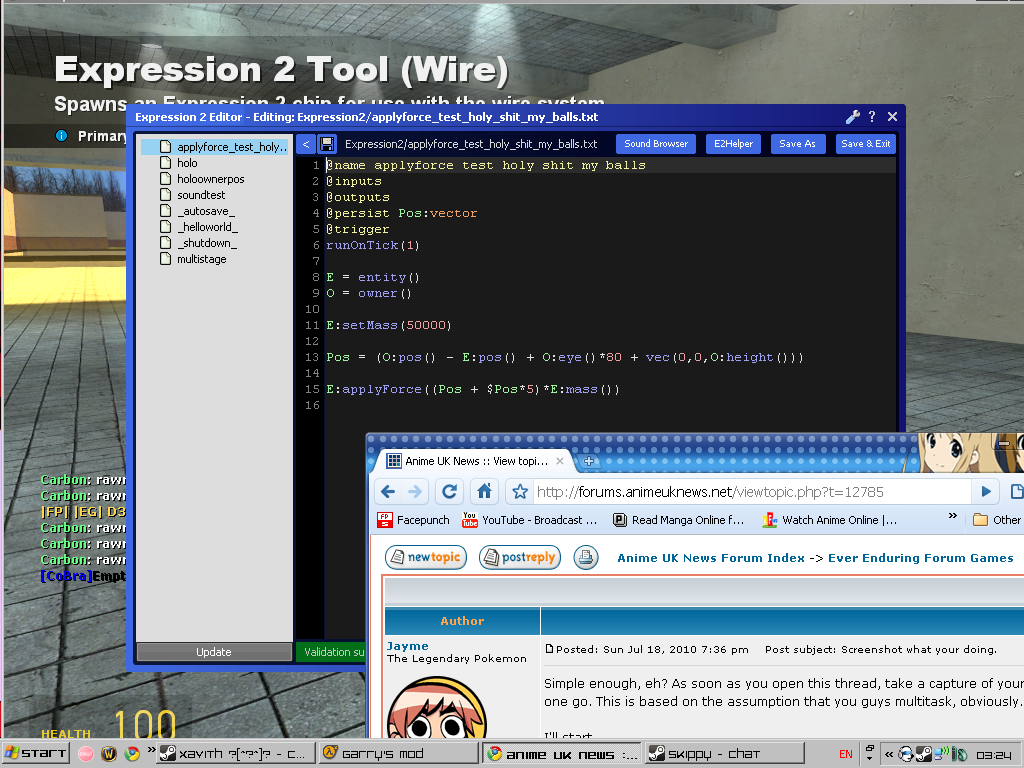Viewport: 1024px width, 768px height.
Task: Switch to Garry's Mod in the taskbar
Action: tap(398, 754)
